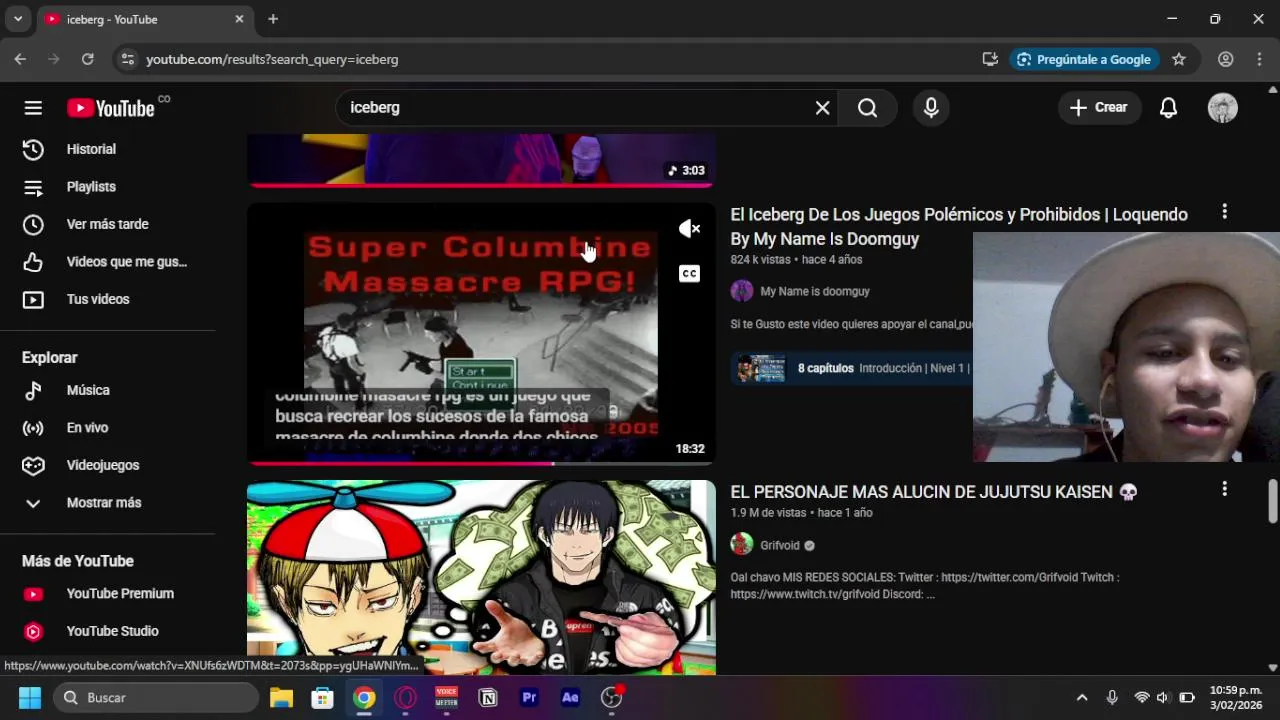The image size is (1280, 720).
Task: Open El Iceberg De Los Juegos Polémicos title
Action: (x=959, y=227)
